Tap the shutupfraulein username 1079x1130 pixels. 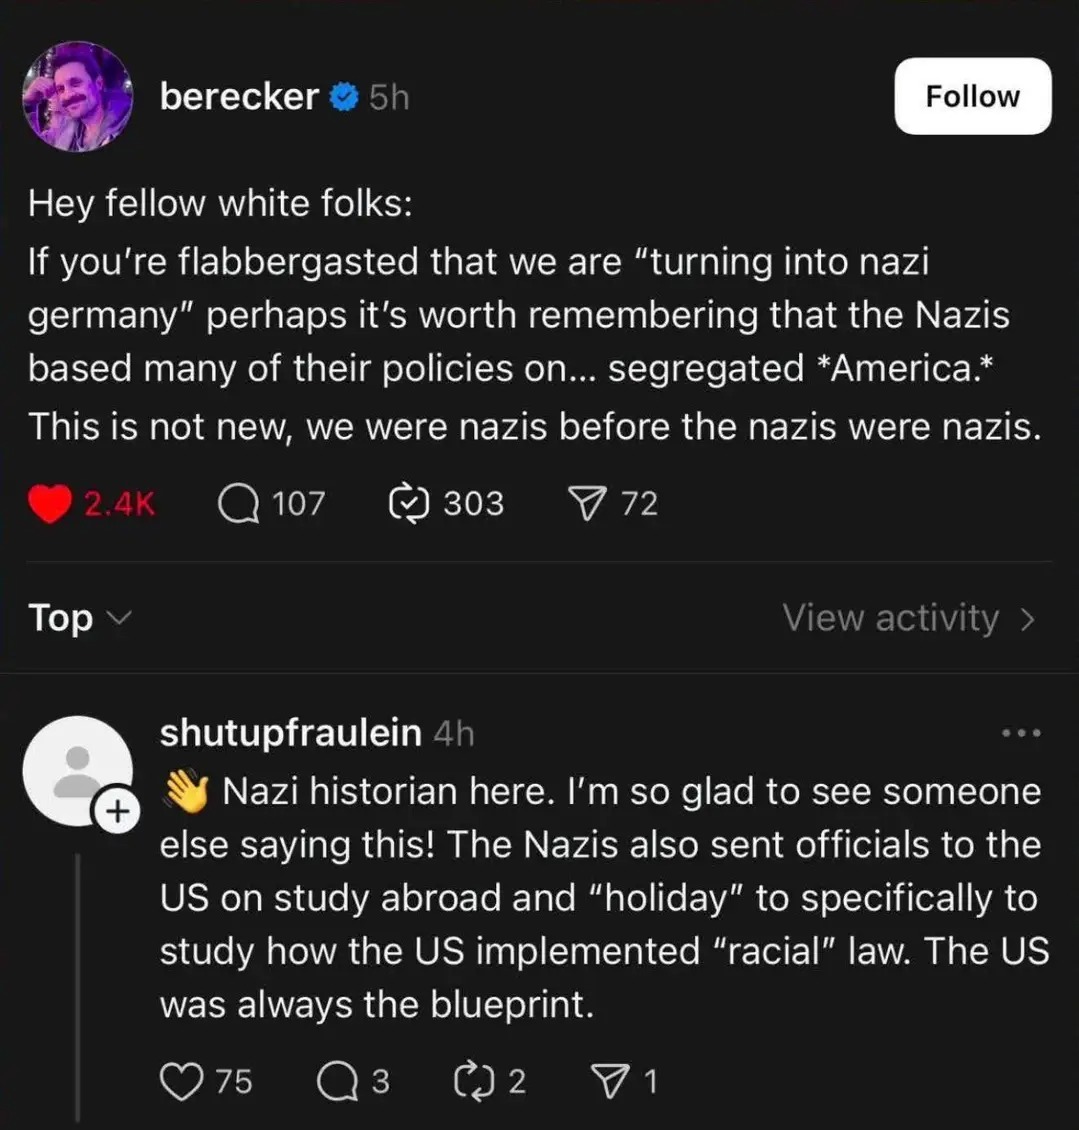tap(290, 733)
